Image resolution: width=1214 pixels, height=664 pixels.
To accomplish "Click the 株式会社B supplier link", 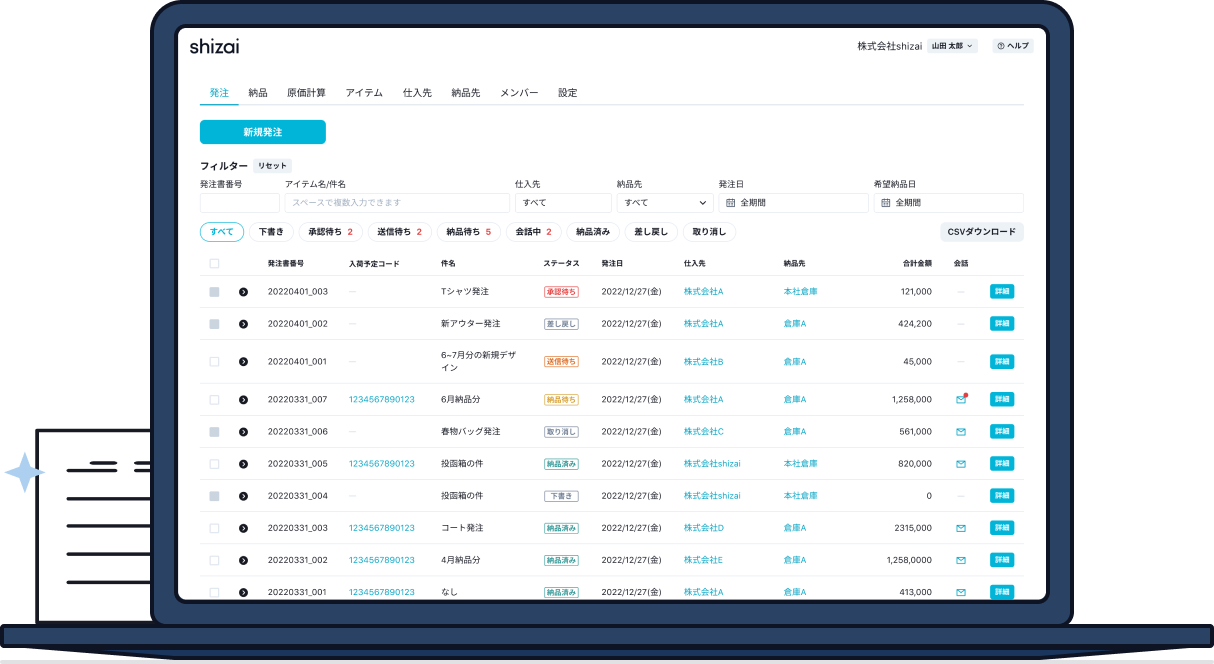I will click(704, 362).
